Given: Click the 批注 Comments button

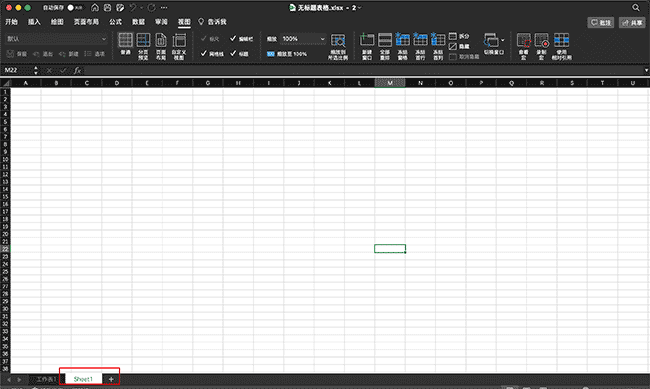Looking at the screenshot, I should (x=600, y=22).
